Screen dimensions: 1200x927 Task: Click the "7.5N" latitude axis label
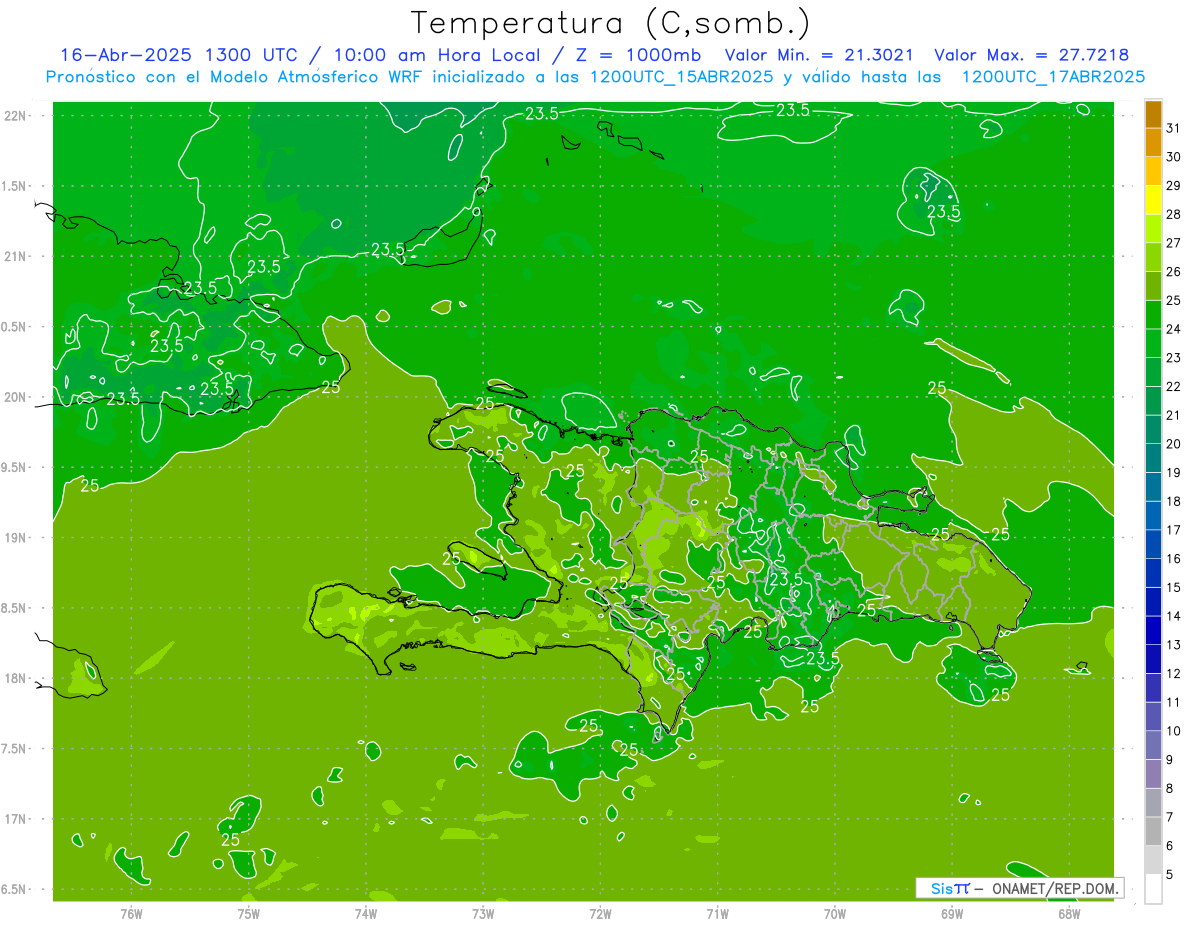(x=15, y=749)
